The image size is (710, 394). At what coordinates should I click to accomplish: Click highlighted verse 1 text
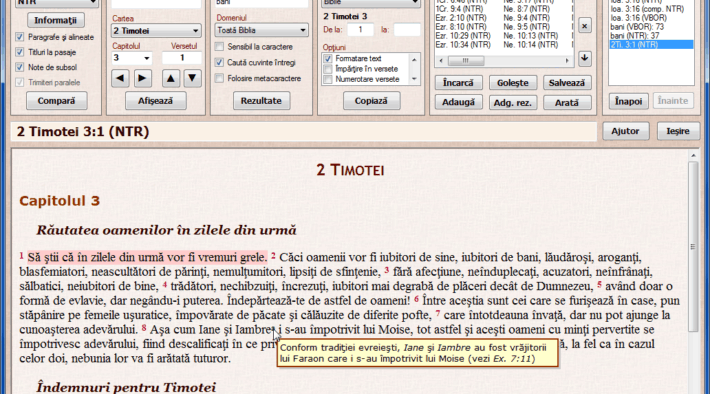tap(147, 258)
